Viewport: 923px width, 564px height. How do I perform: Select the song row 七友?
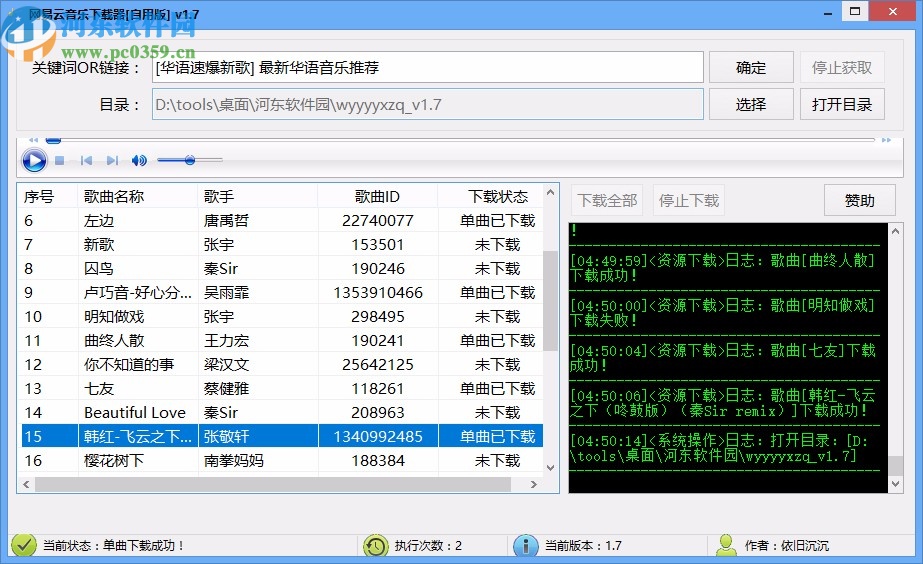[x=282, y=389]
